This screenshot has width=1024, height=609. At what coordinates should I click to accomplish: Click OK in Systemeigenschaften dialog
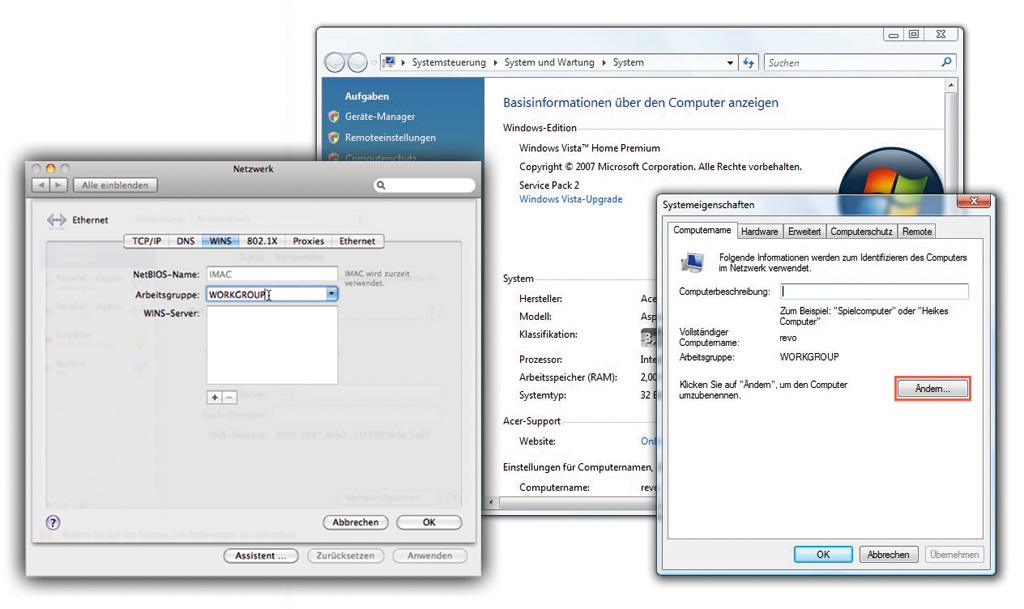[x=823, y=554]
